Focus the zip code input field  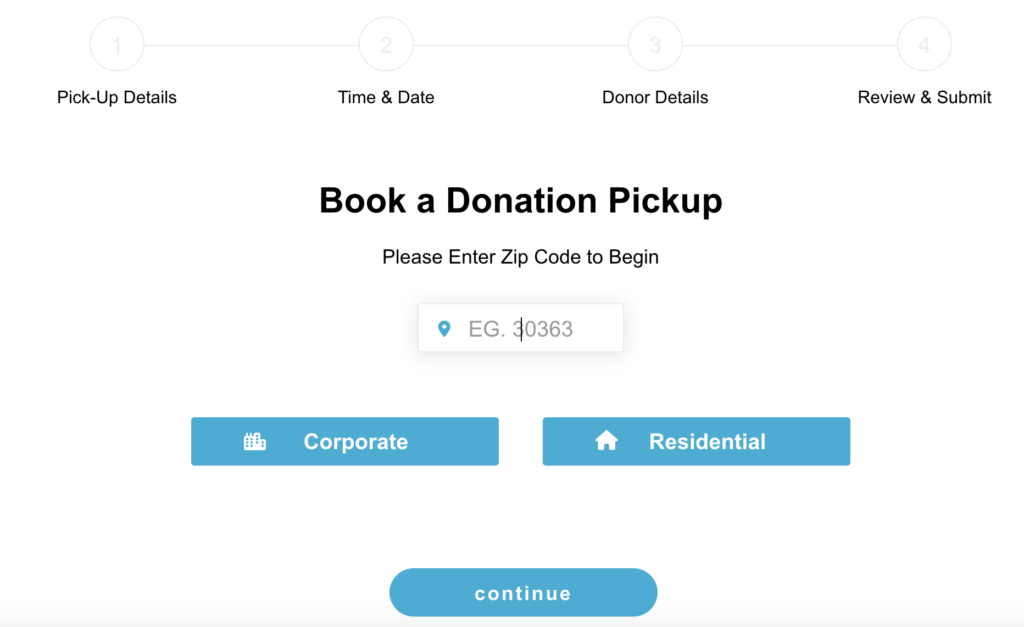pyautogui.click(x=520, y=328)
